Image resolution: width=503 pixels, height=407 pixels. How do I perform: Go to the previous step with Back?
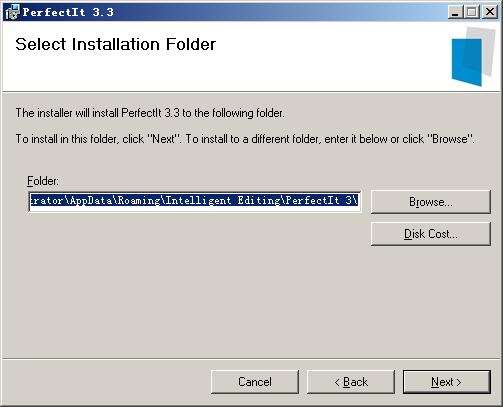coord(351,382)
